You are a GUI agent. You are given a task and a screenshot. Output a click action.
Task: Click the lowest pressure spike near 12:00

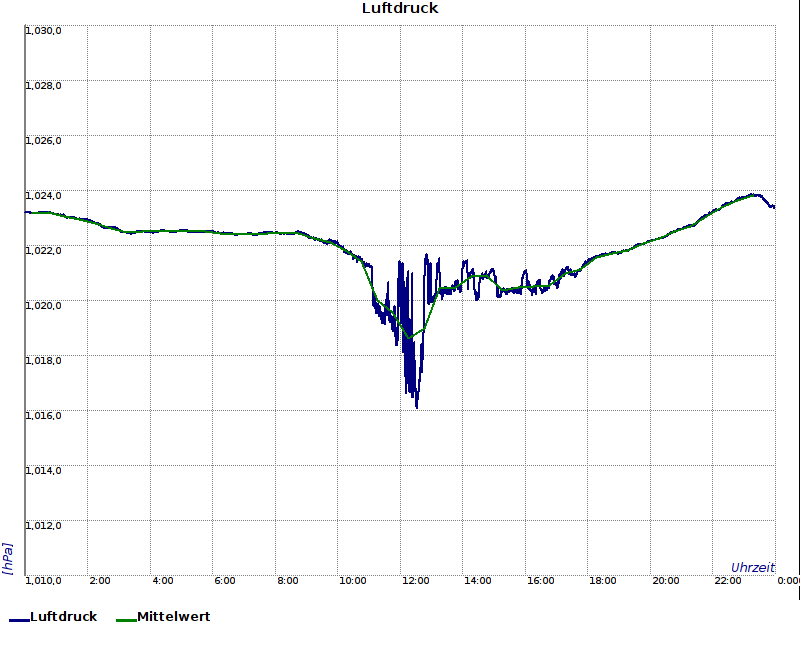click(x=417, y=407)
